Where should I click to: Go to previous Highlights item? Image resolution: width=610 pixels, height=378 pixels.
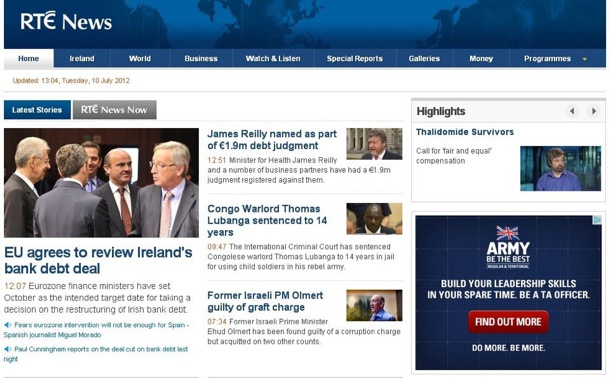[x=572, y=111]
